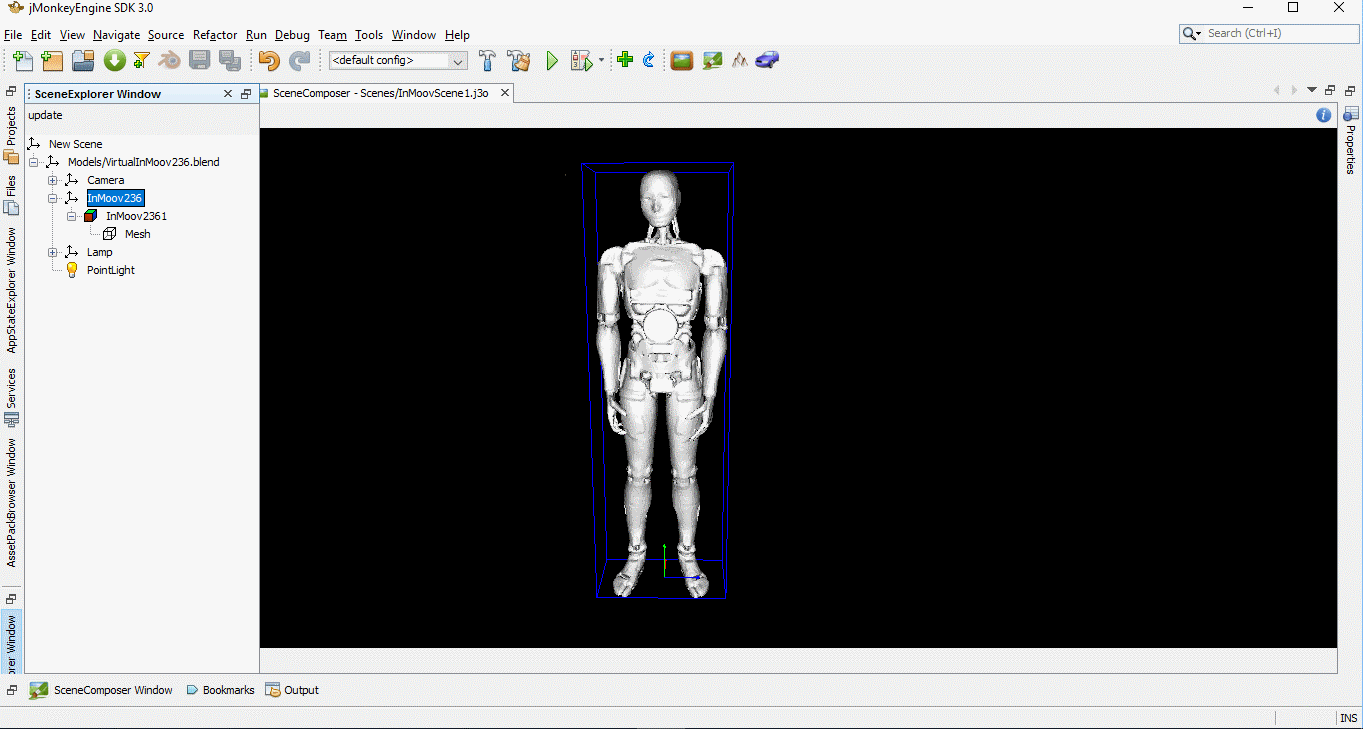Select the Mesh tree item

coord(137,234)
